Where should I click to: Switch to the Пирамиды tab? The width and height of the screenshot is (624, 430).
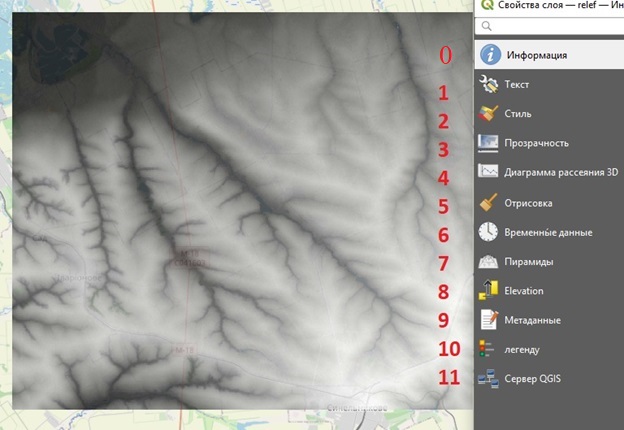click(x=549, y=262)
